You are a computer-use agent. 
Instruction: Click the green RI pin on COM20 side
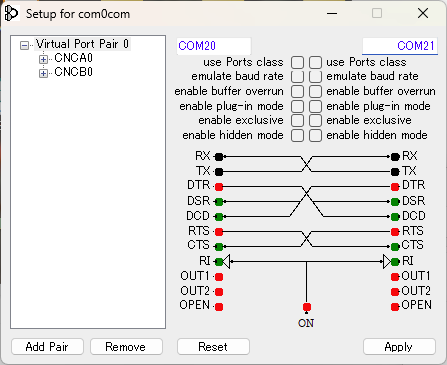tap(219, 262)
